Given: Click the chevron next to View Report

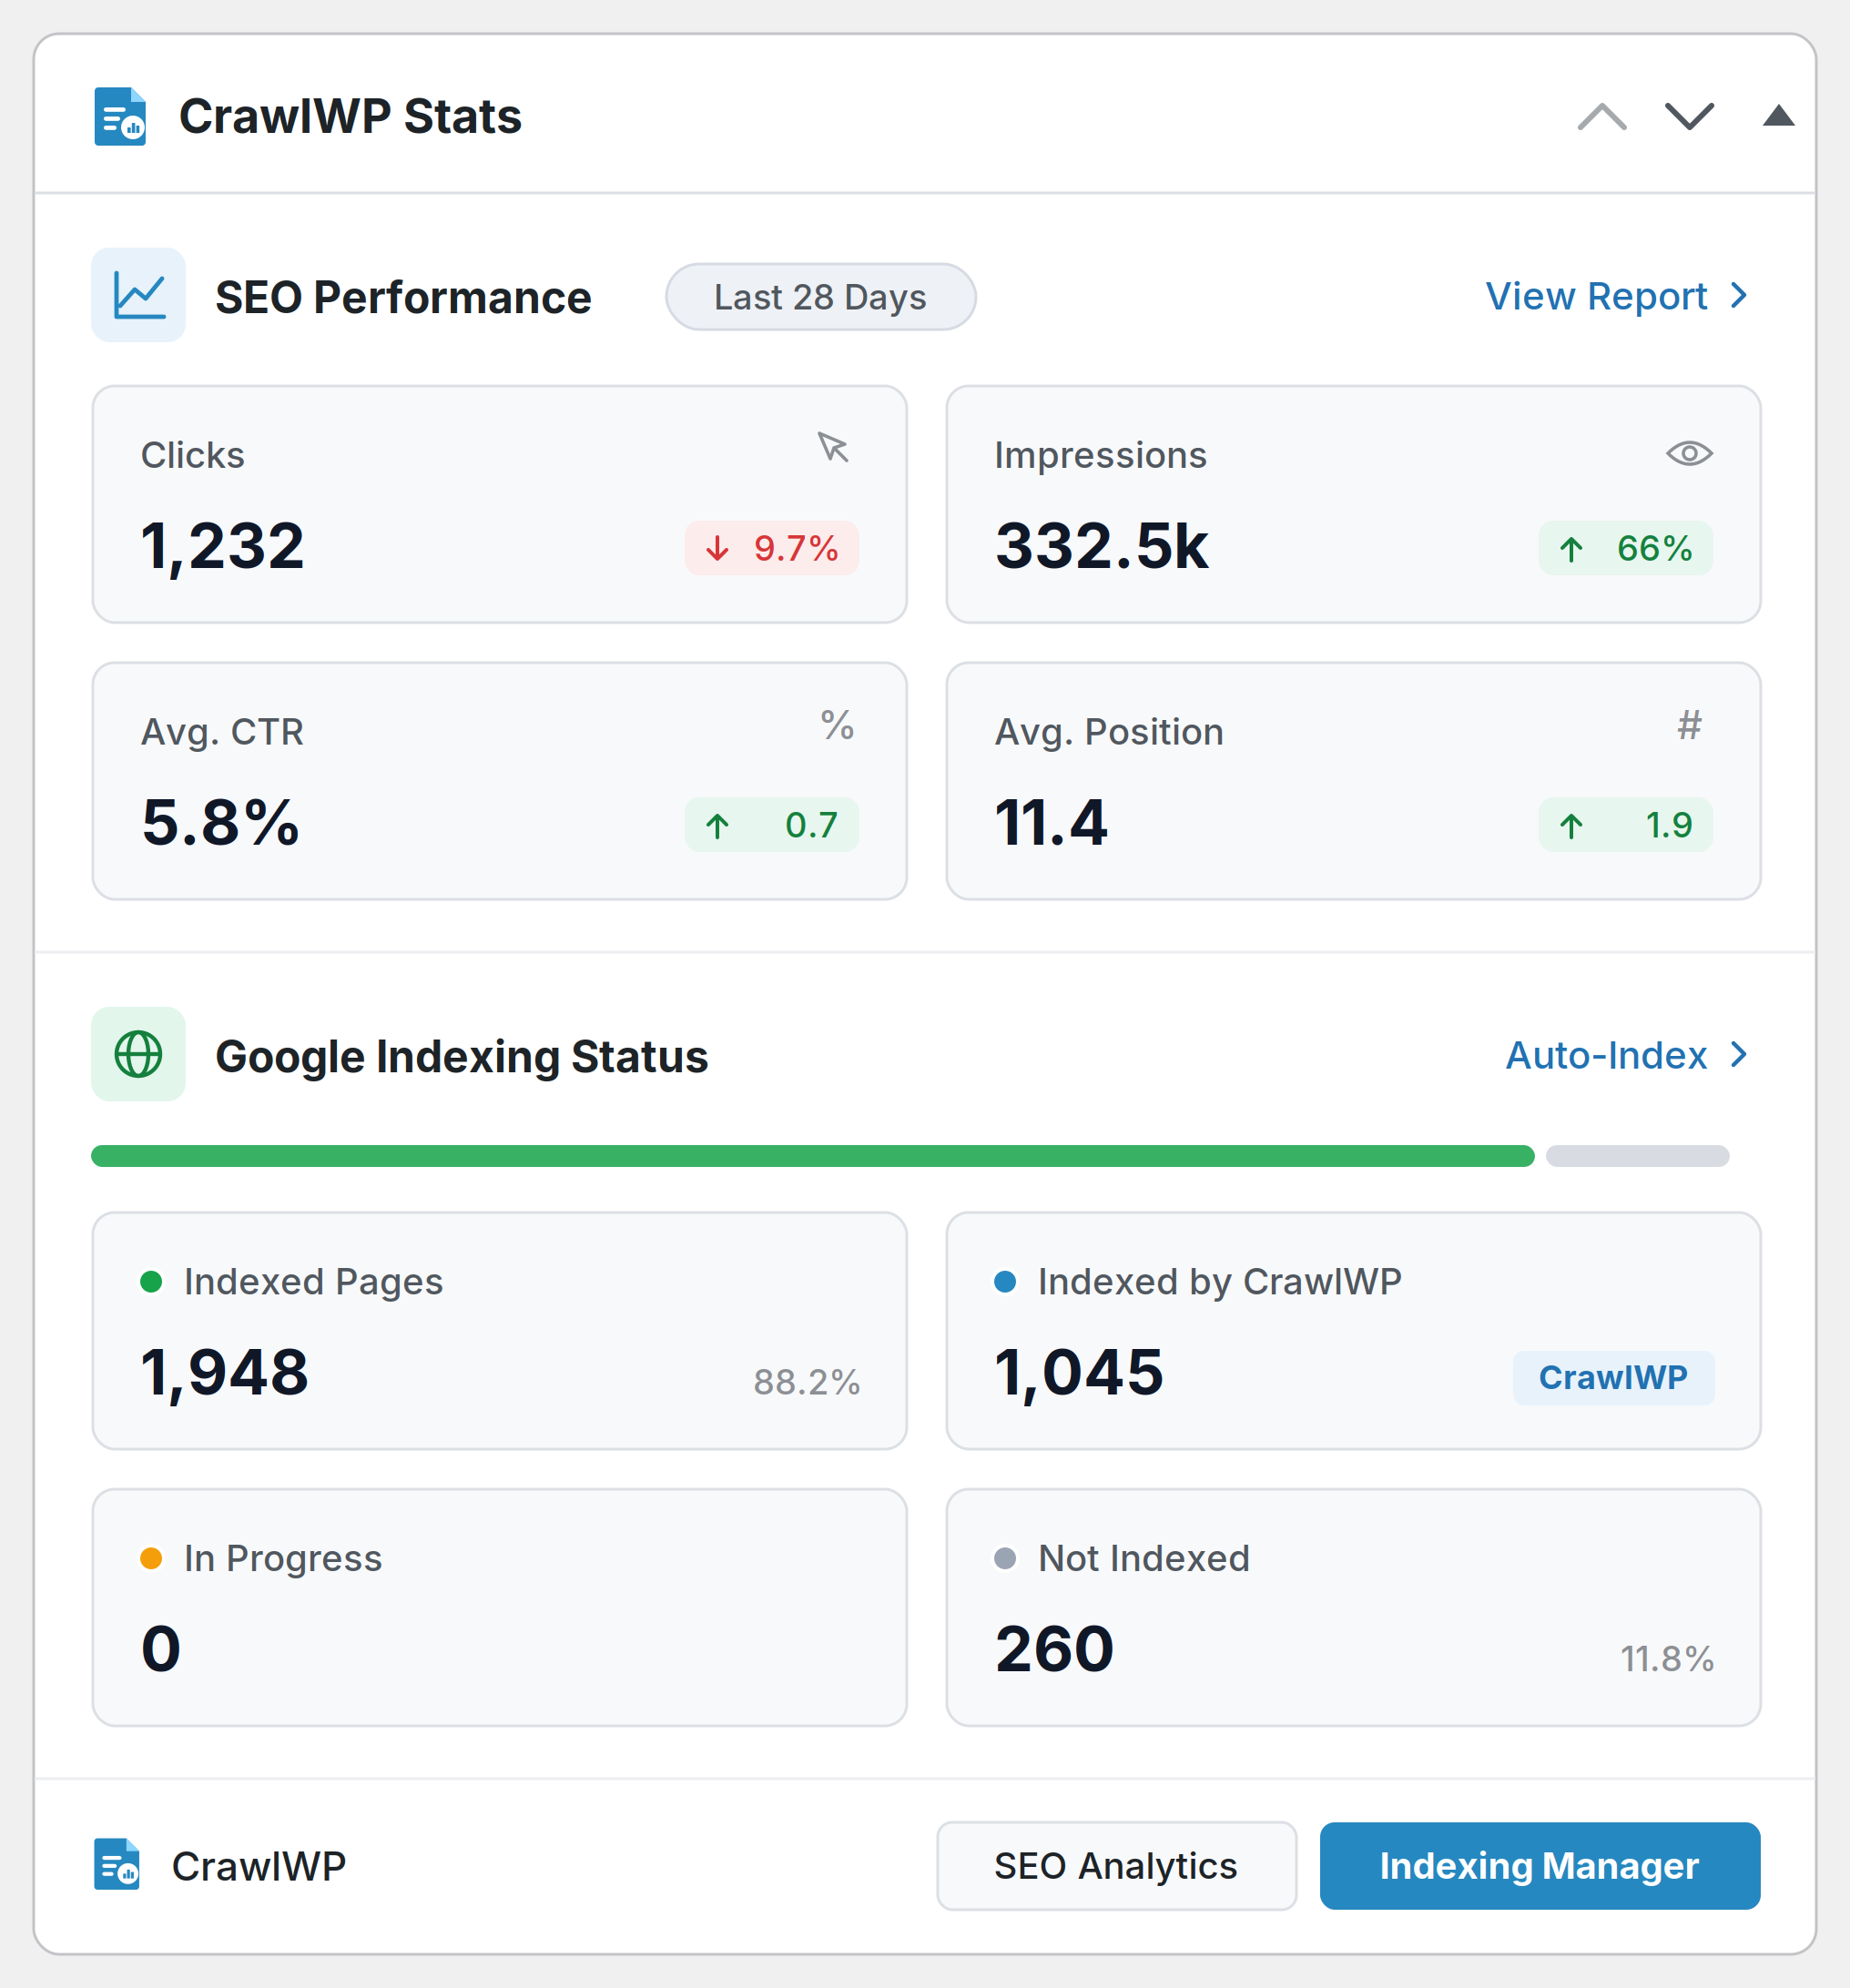Looking at the screenshot, I should click(x=1738, y=296).
